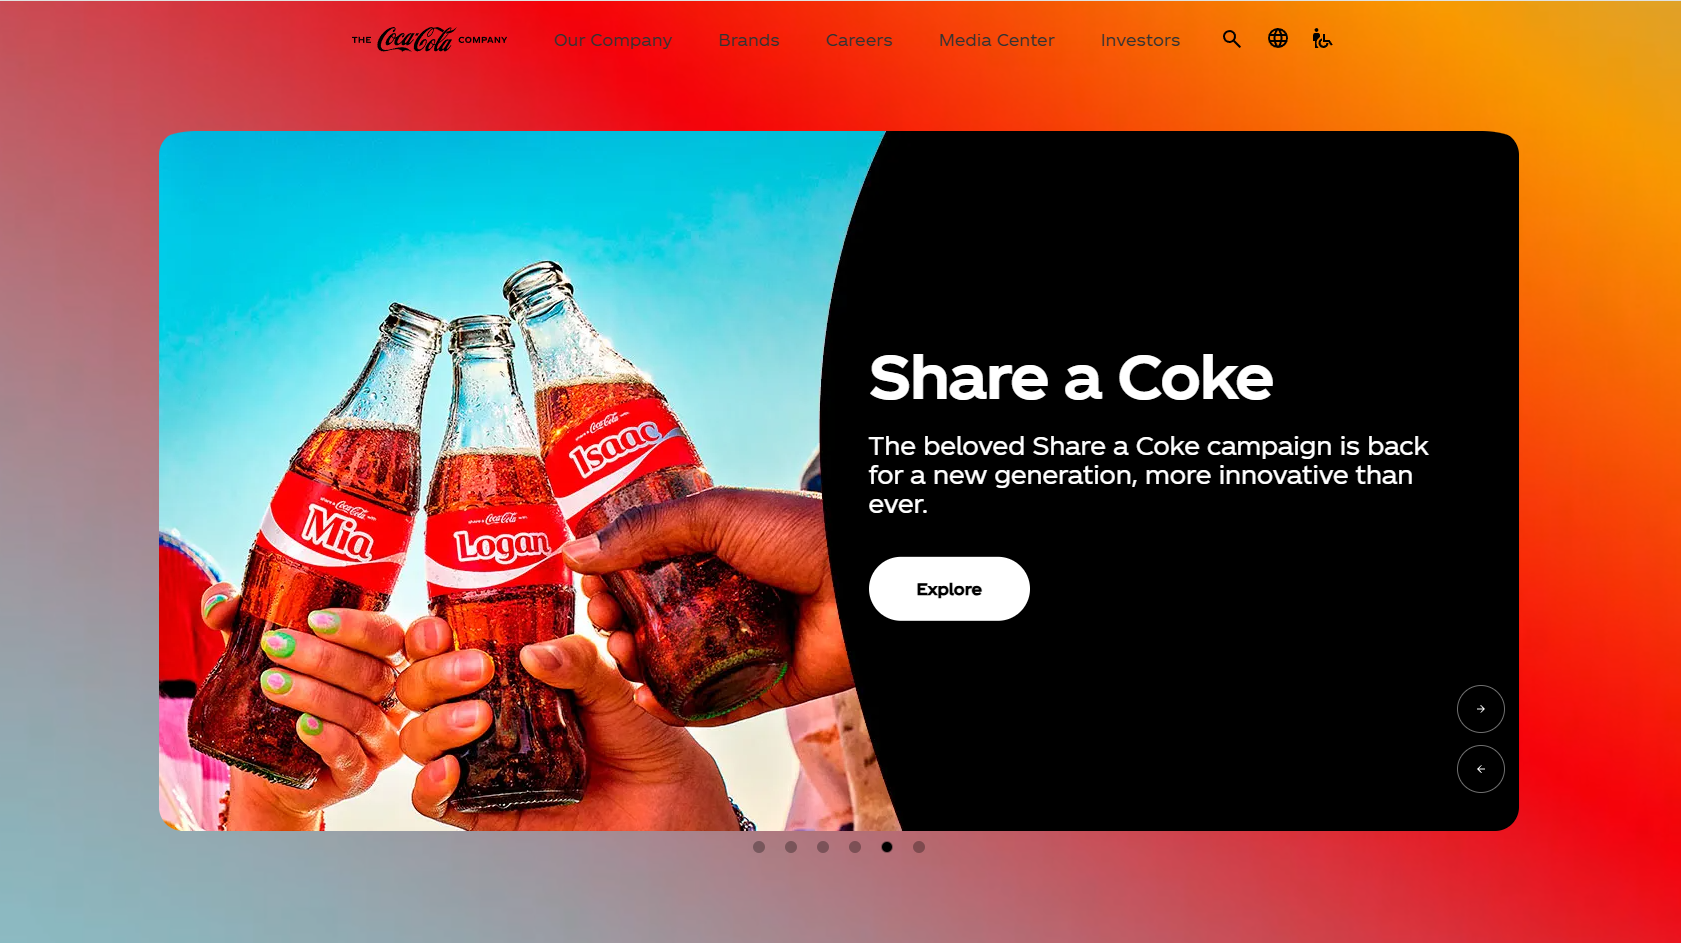1681x943 pixels.
Task: Select the second carousel dot
Action: coord(791,847)
